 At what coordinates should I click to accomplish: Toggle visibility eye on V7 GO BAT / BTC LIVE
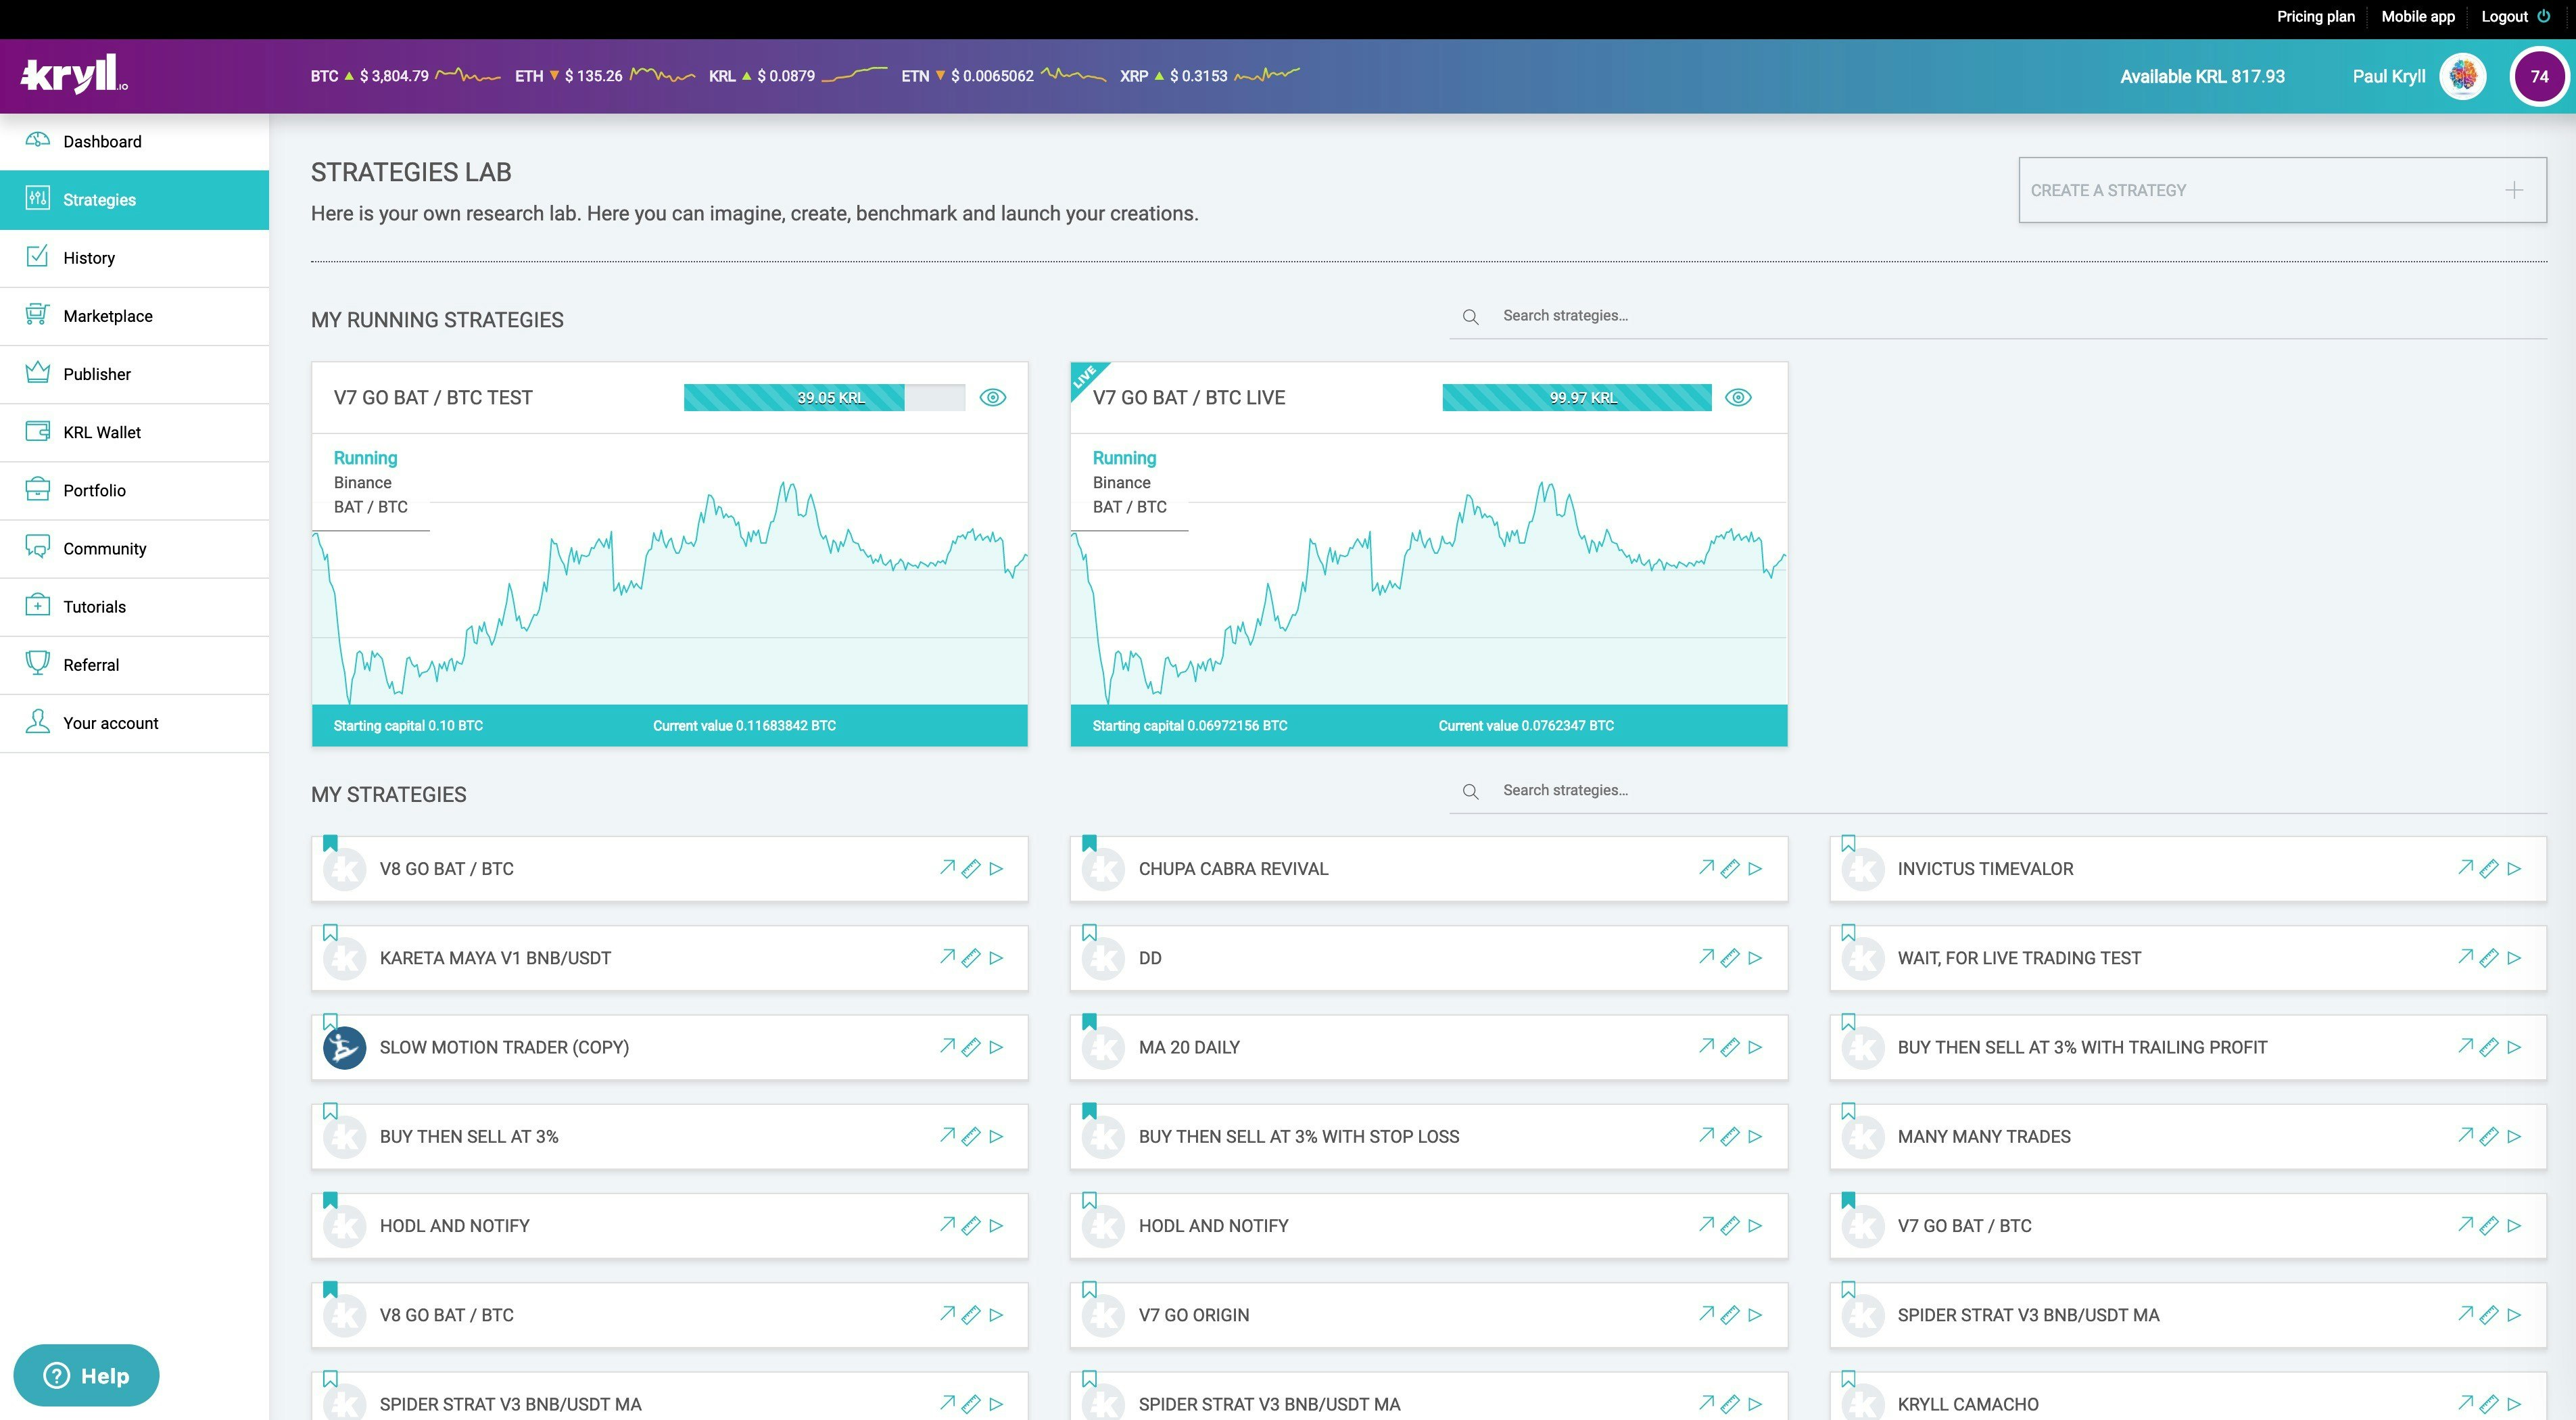1738,397
